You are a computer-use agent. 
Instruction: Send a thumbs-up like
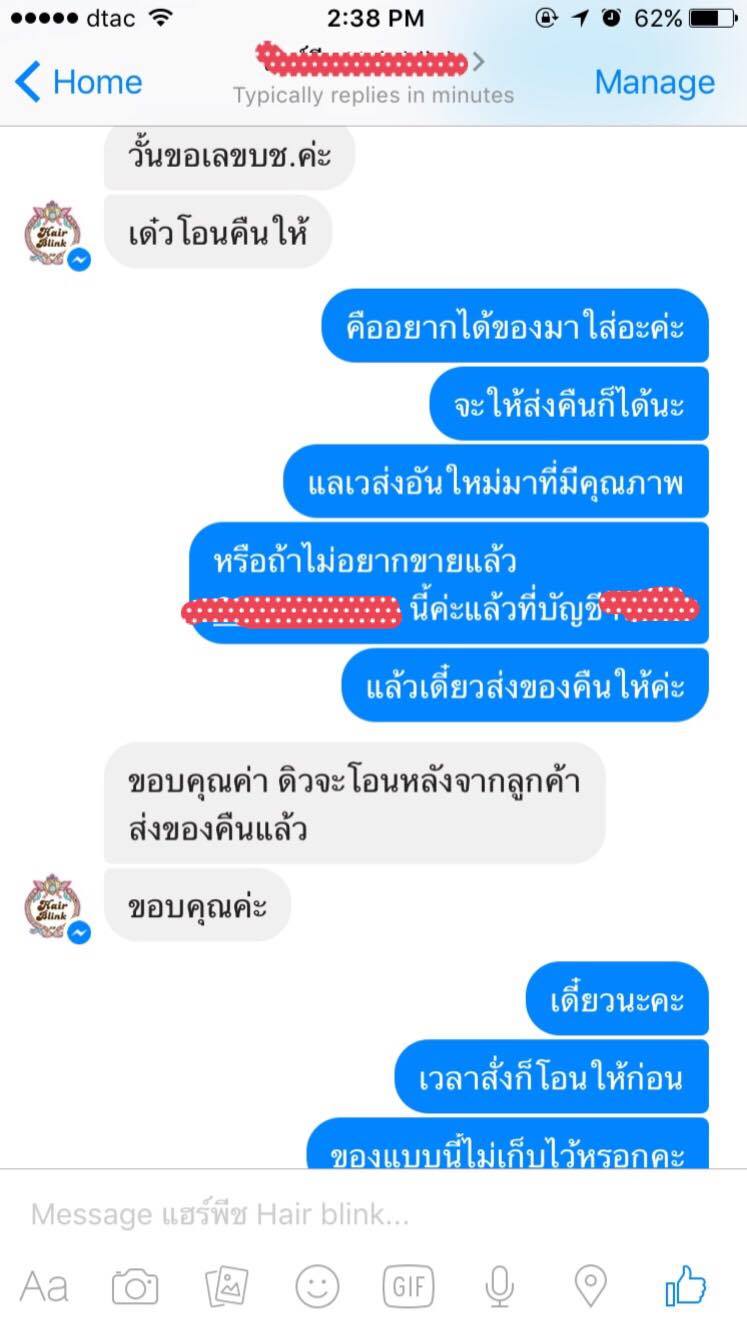pos(686,1284)
